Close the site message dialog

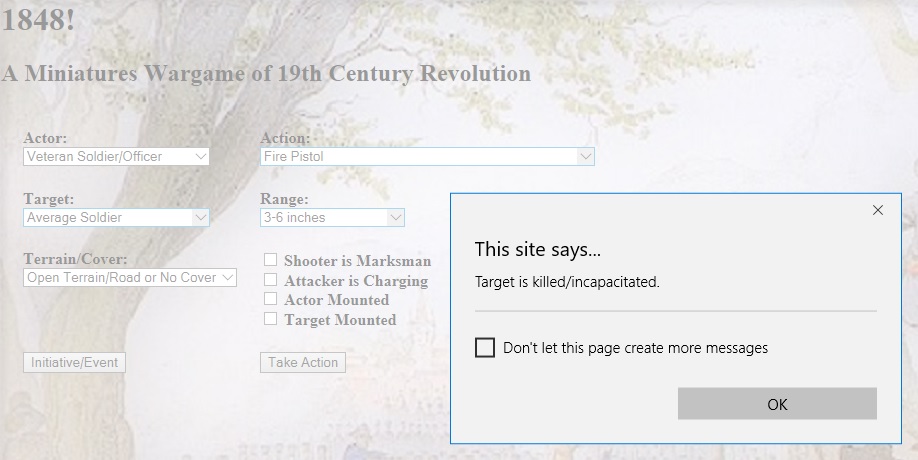coord(877,210)
